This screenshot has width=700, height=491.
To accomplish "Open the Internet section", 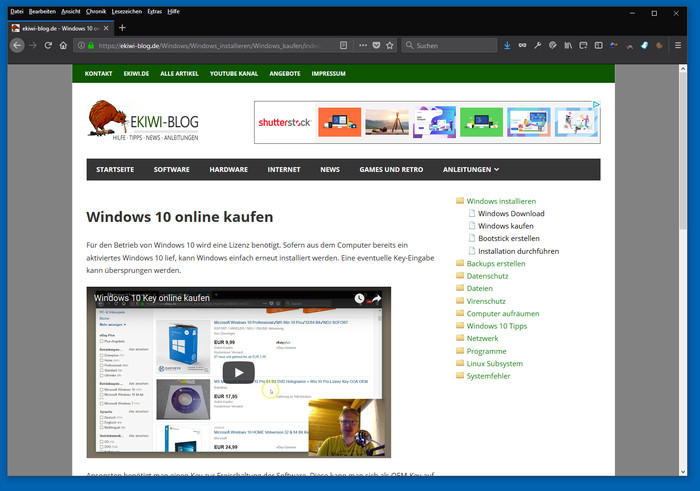I will 283,170.
